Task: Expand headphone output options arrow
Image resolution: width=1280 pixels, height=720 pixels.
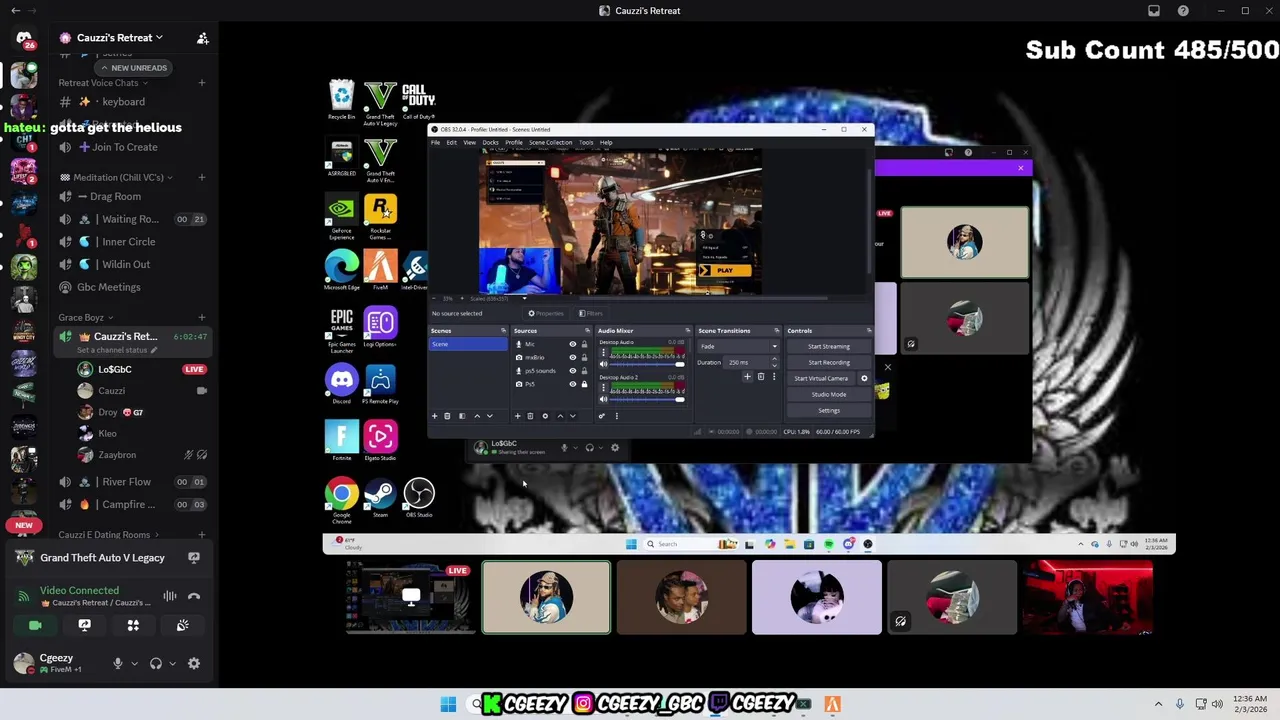Action: tap(172, 663)
